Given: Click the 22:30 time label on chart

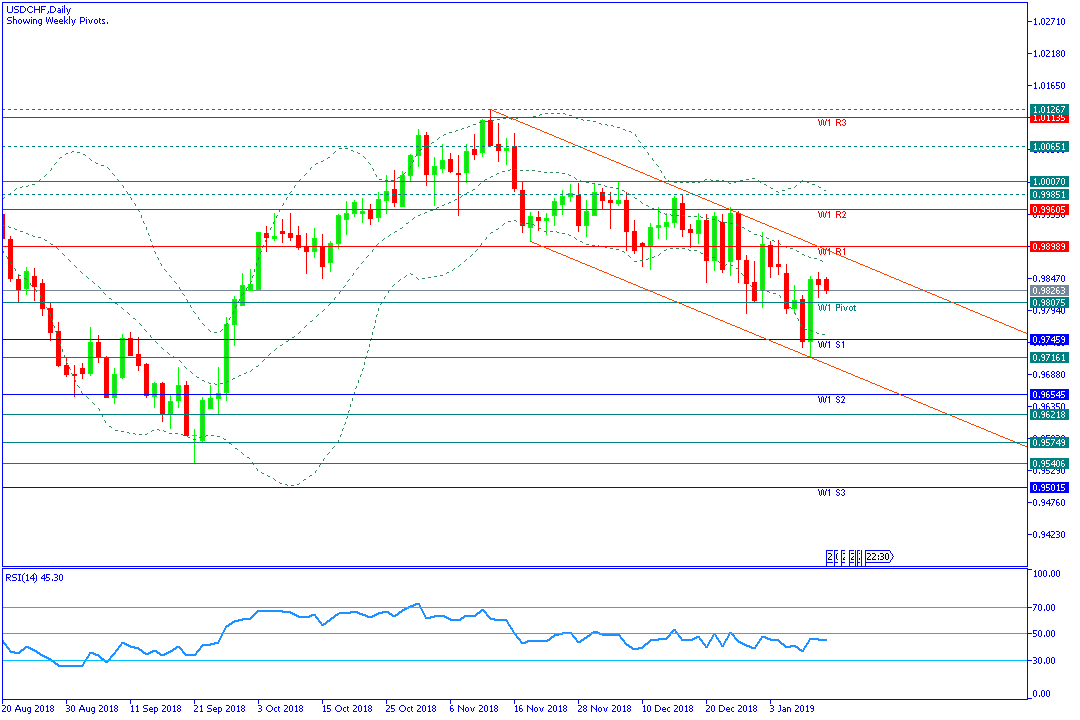Looking at the screenshot, I should 878,557.
